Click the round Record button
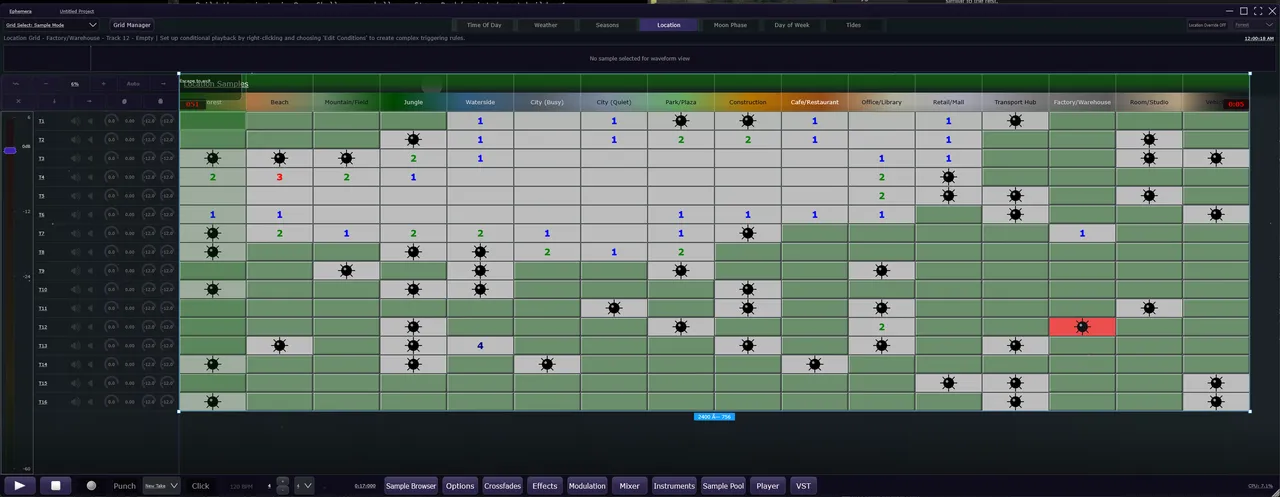The height and width of the screenshot is (497, 1280). click(91, 486)
